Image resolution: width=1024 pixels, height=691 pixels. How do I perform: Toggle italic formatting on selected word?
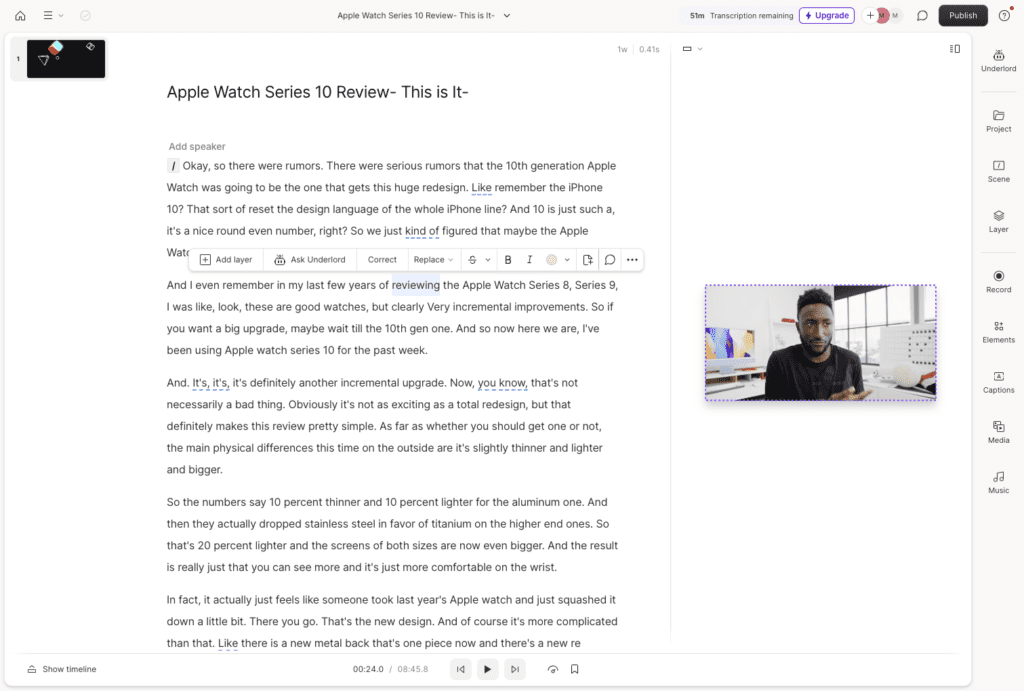[x=530, y=260]
